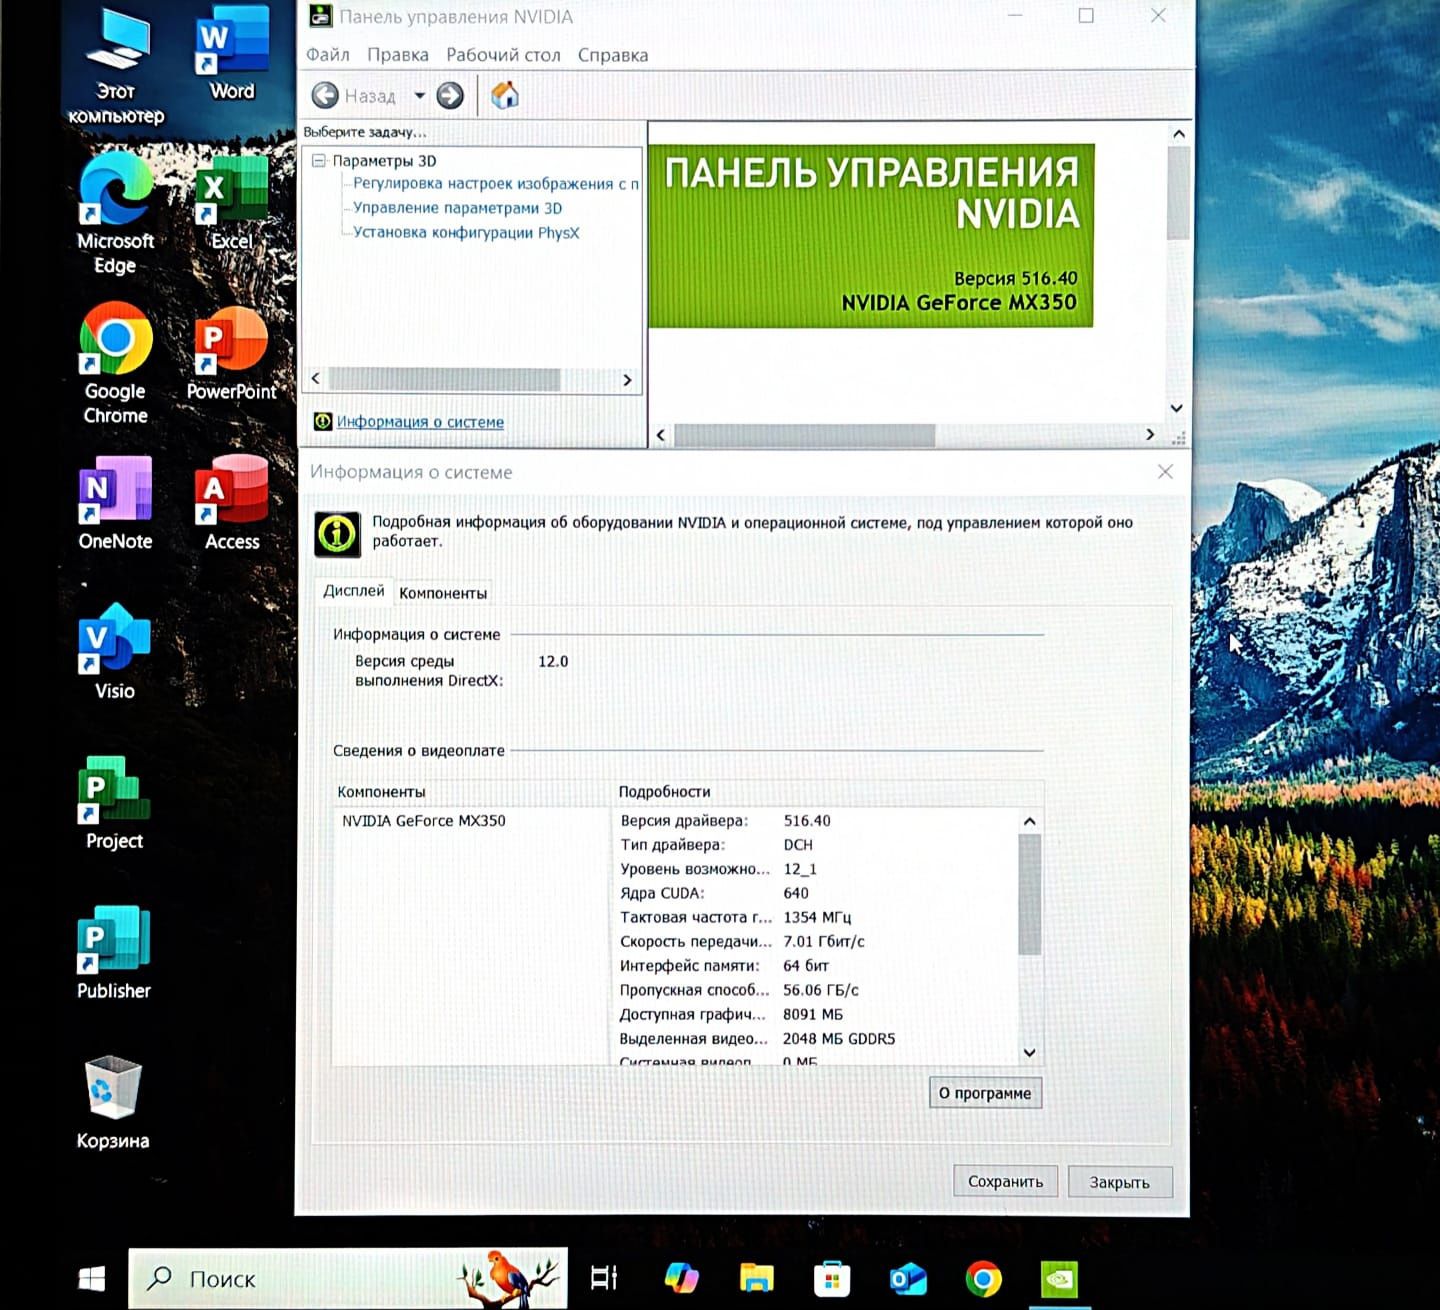
Task: Click the Поиск taskbar search box
Action: point(348,1278)
